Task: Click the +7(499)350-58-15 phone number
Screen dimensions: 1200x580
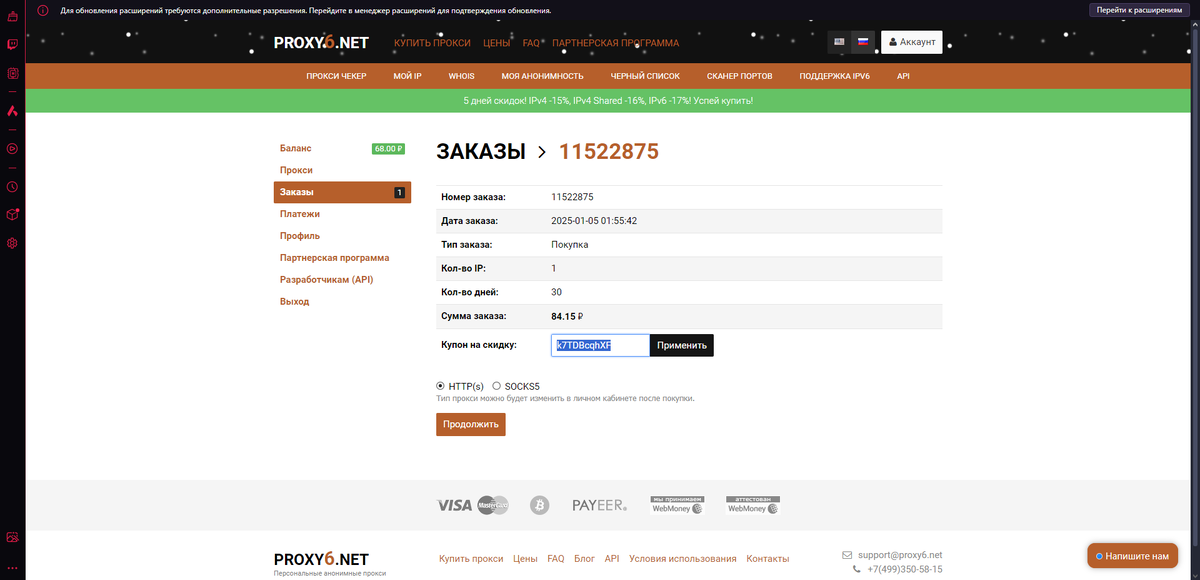Action: [x=903, y=569]
